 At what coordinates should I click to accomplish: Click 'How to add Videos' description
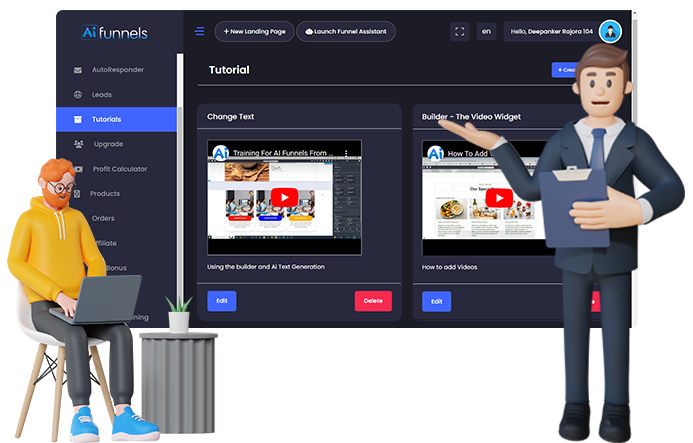[449, 267]
